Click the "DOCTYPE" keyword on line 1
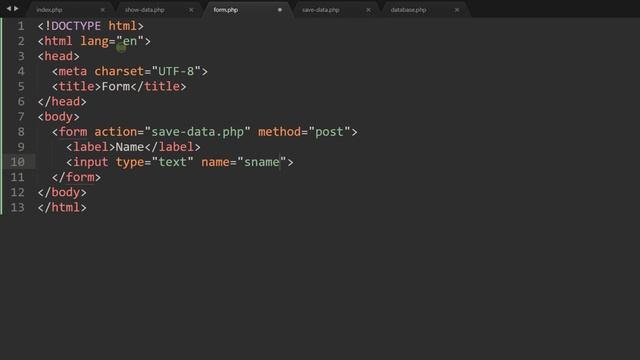Viewport: 640px width, 360px height. 76,26
